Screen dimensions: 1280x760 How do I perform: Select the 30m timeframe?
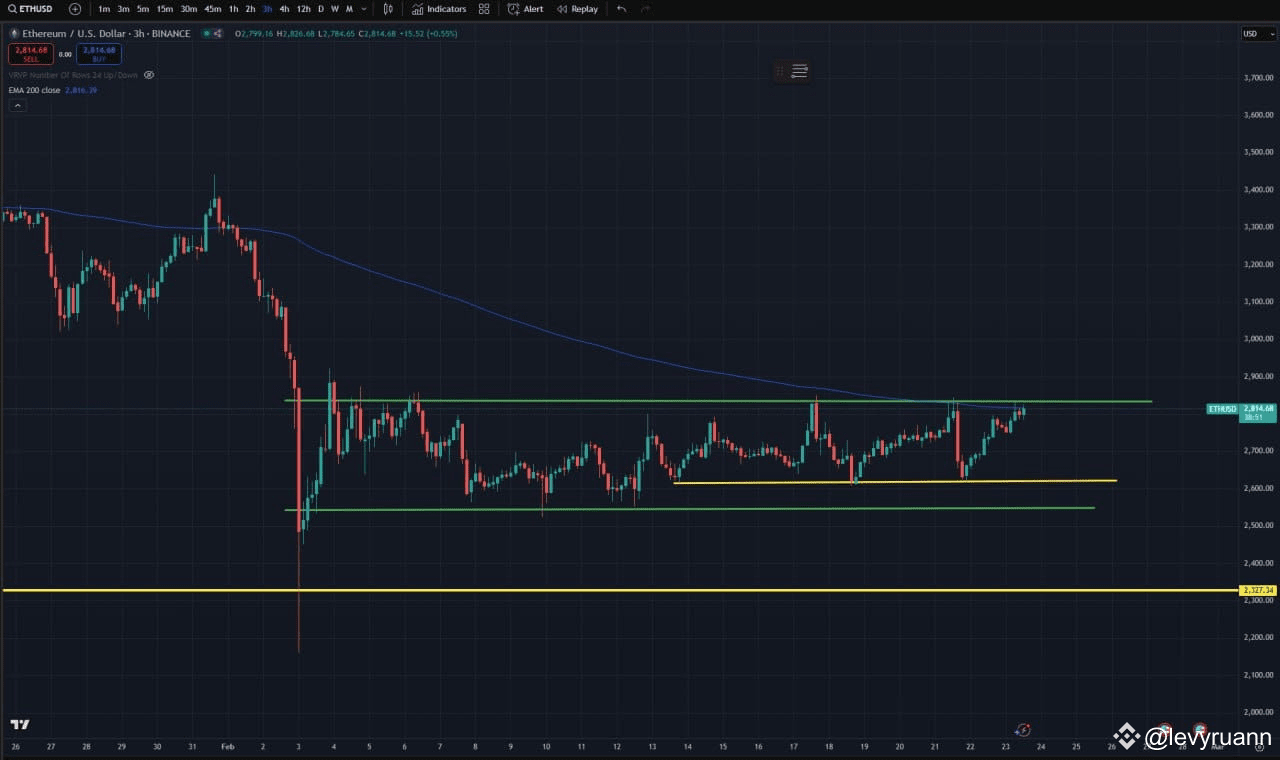click(188, 9)
